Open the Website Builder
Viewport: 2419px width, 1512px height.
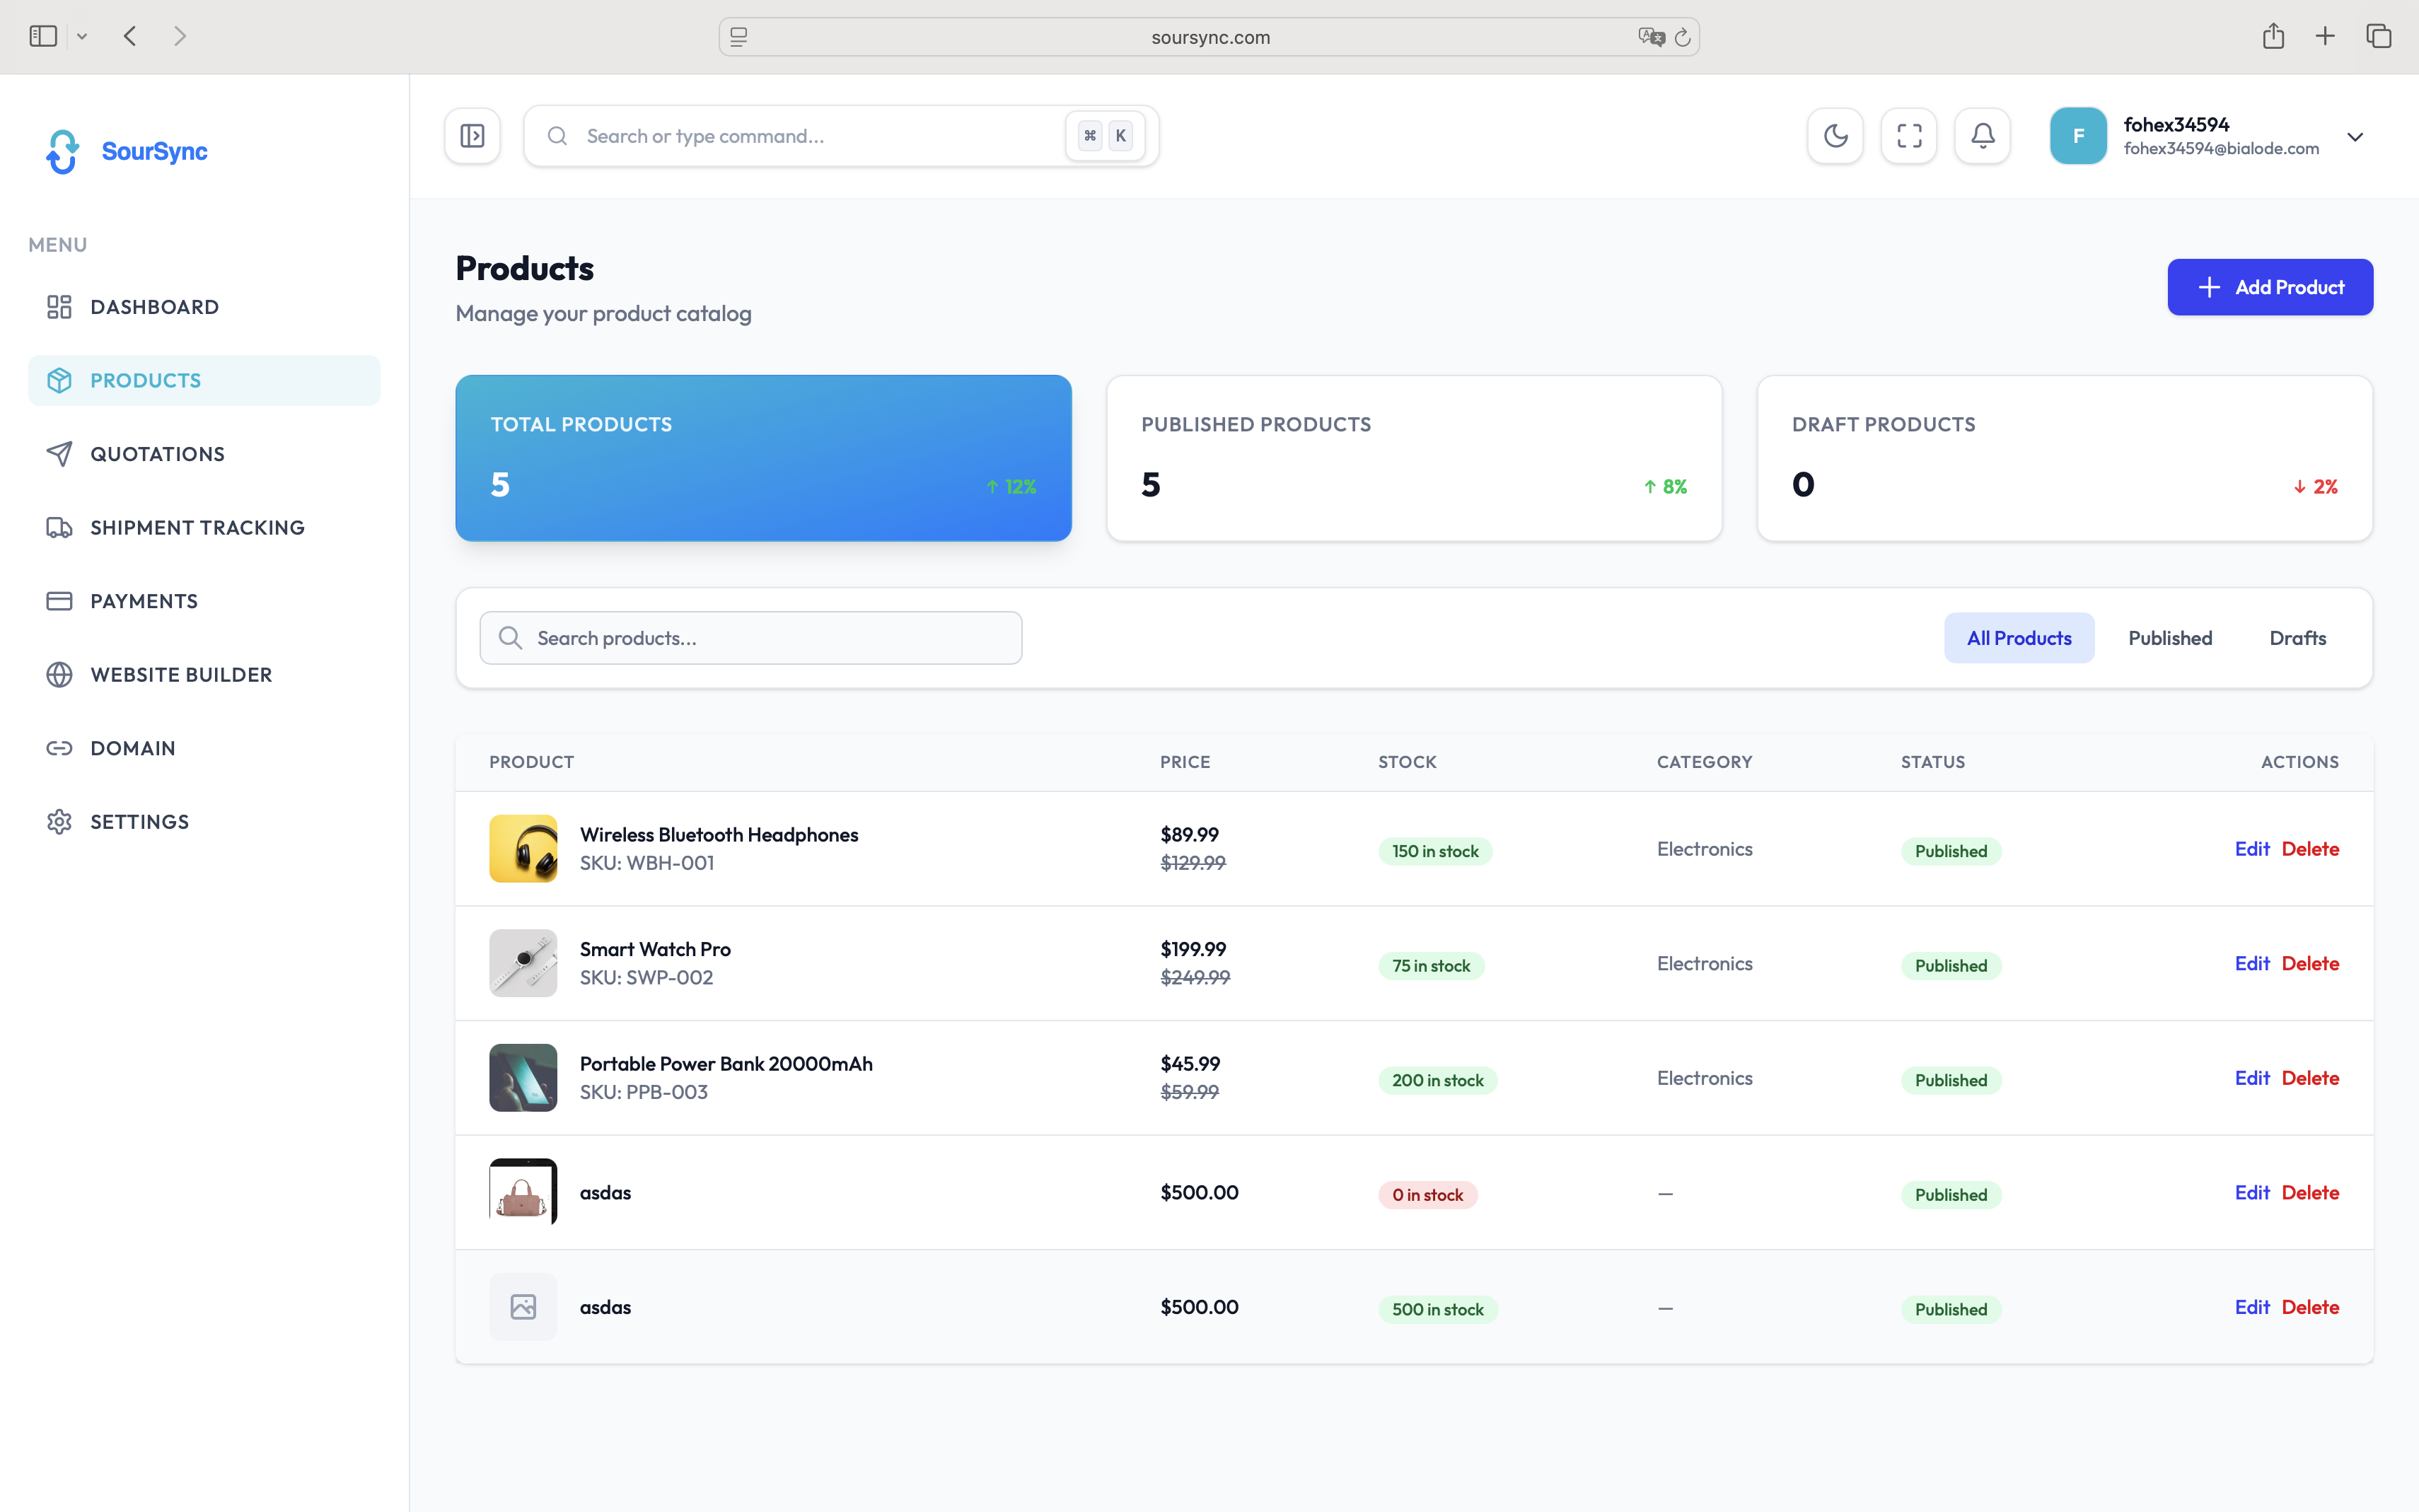click(x=182, y=674)
